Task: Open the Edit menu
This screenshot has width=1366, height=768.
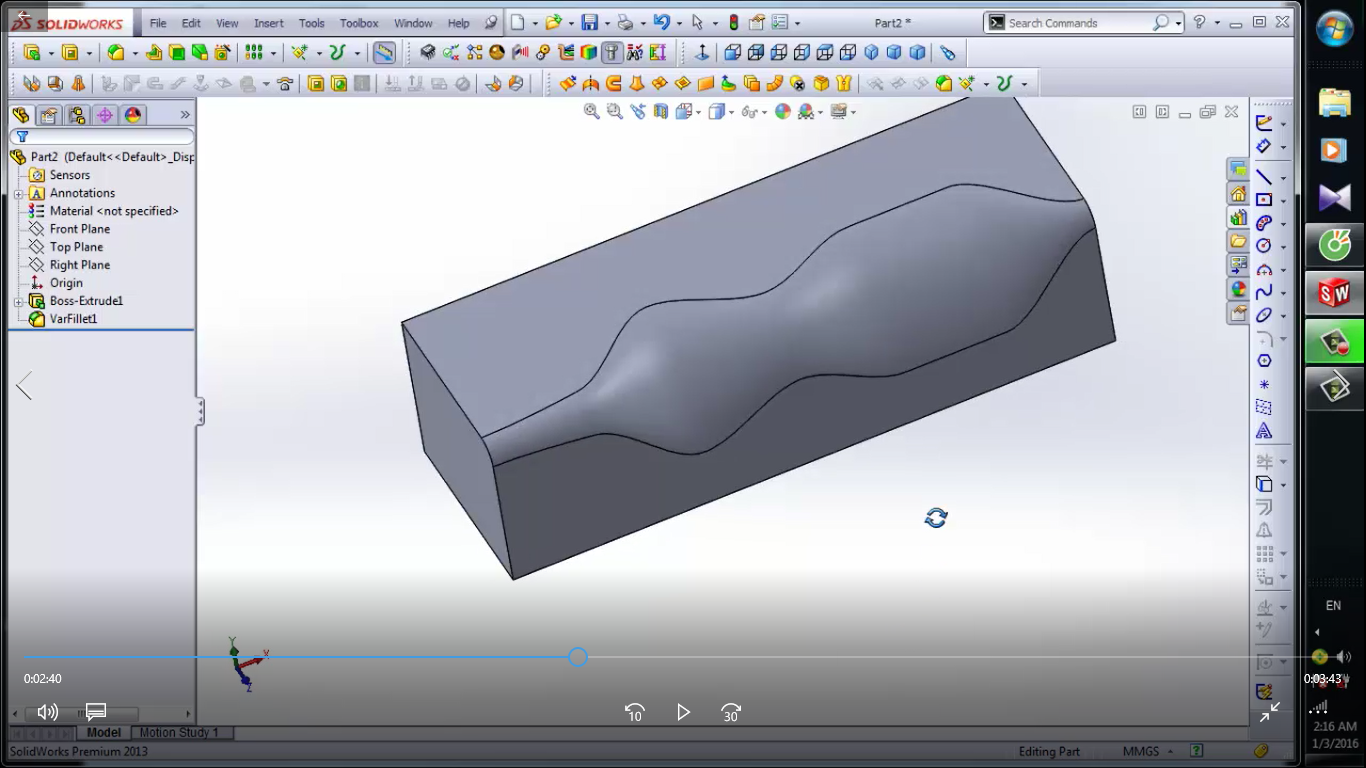Action: coord(191,23)
